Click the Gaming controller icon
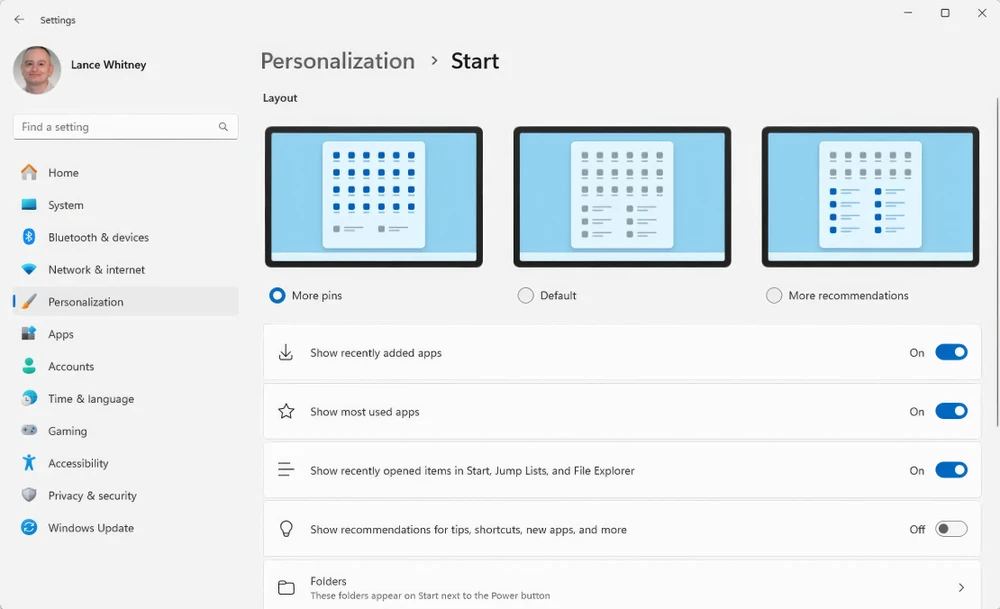Screen dimensions: 1000x609 pos(29,431)
